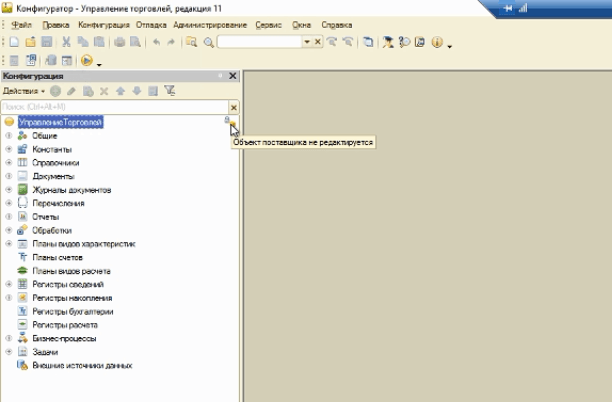Screen dimensions: 612x402
Task: Click the Undo arrow icon
Action: click(x=157, y=42)
